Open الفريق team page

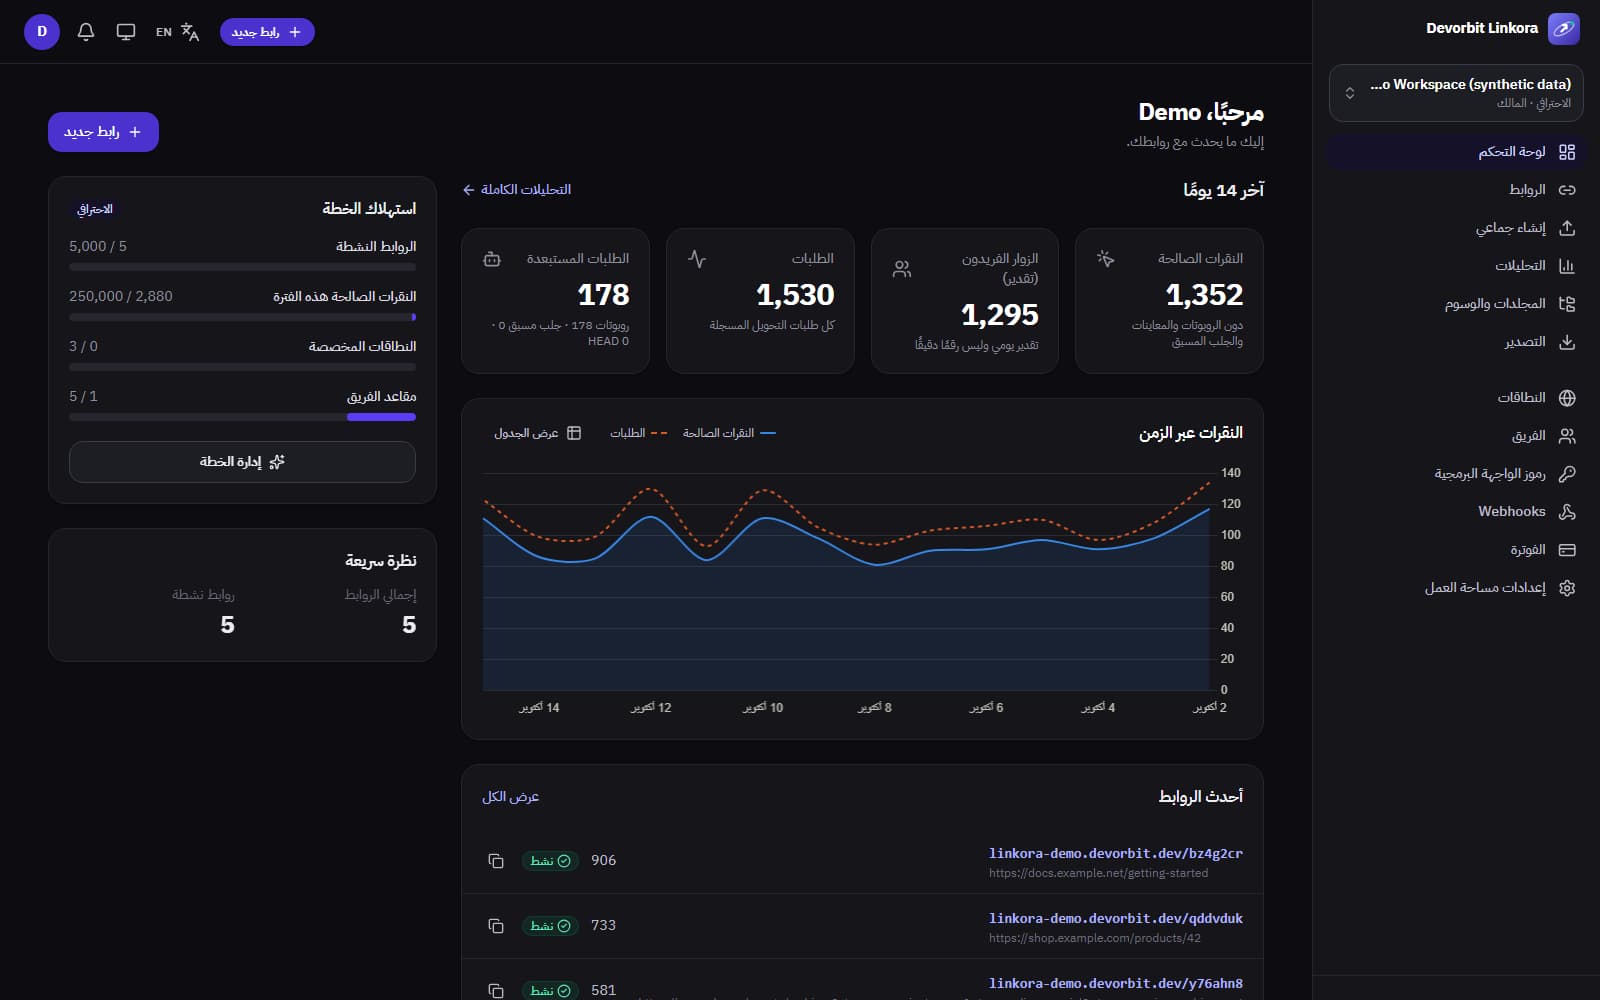(x=1456, y=436)
